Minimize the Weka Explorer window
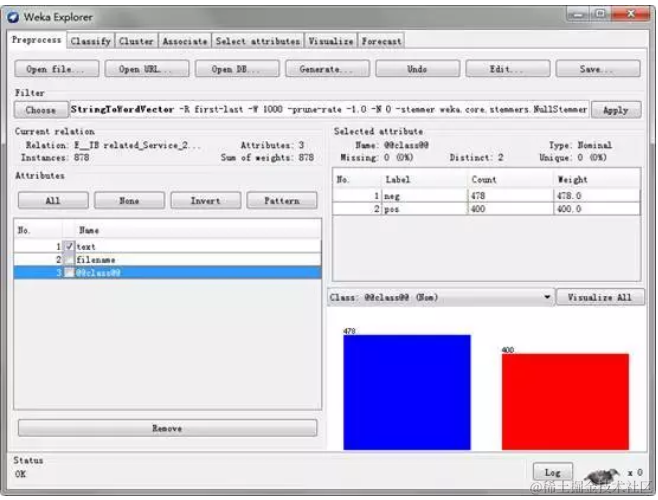This screenshot has height=500, width=658. (x=578, y=15)
